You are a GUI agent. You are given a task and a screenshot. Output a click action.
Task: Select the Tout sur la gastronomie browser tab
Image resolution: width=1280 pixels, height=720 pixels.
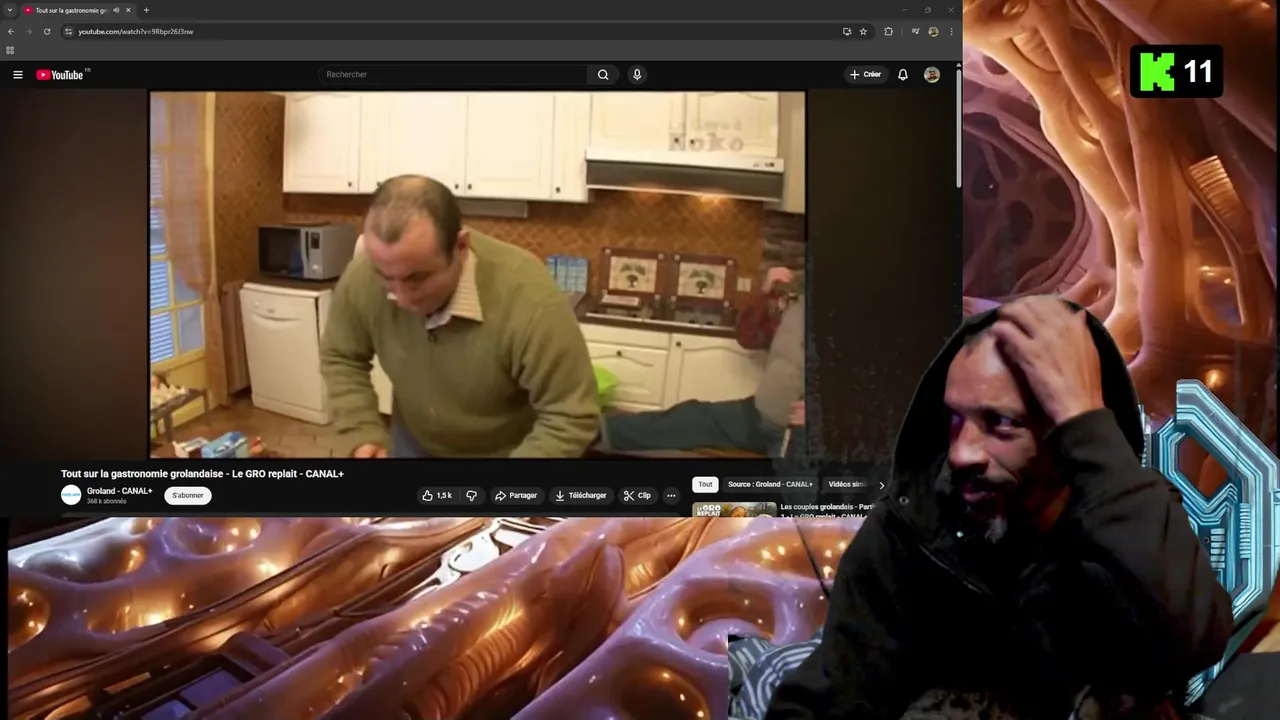click(x=78, y=10)
